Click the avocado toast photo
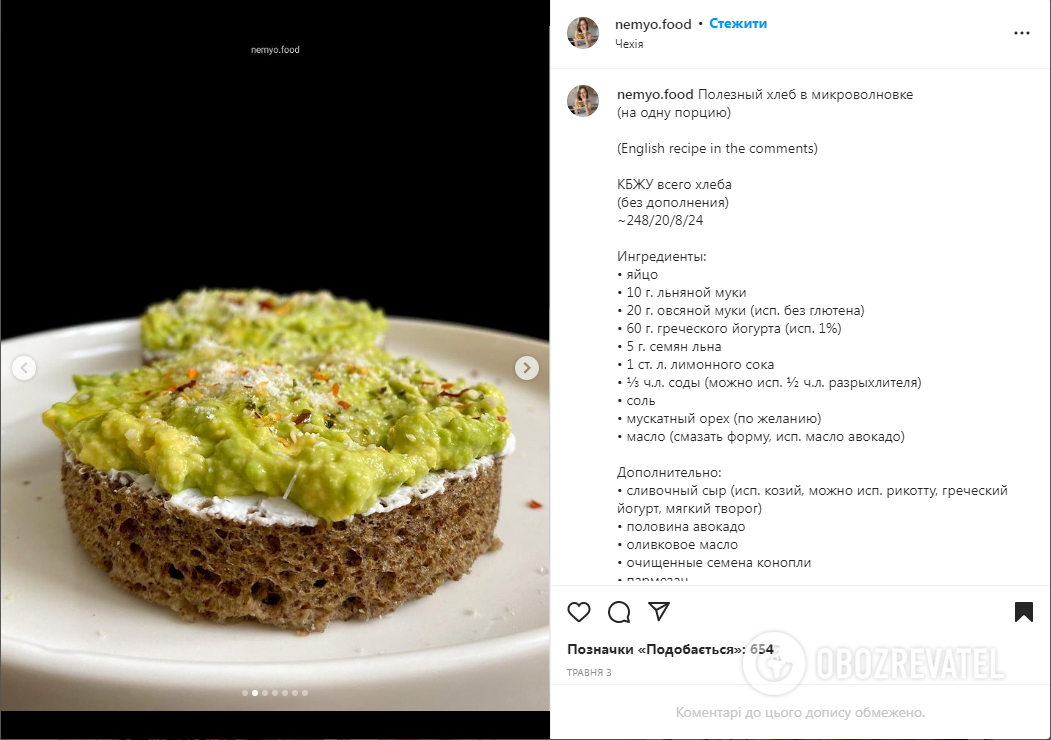 (275, 355)
